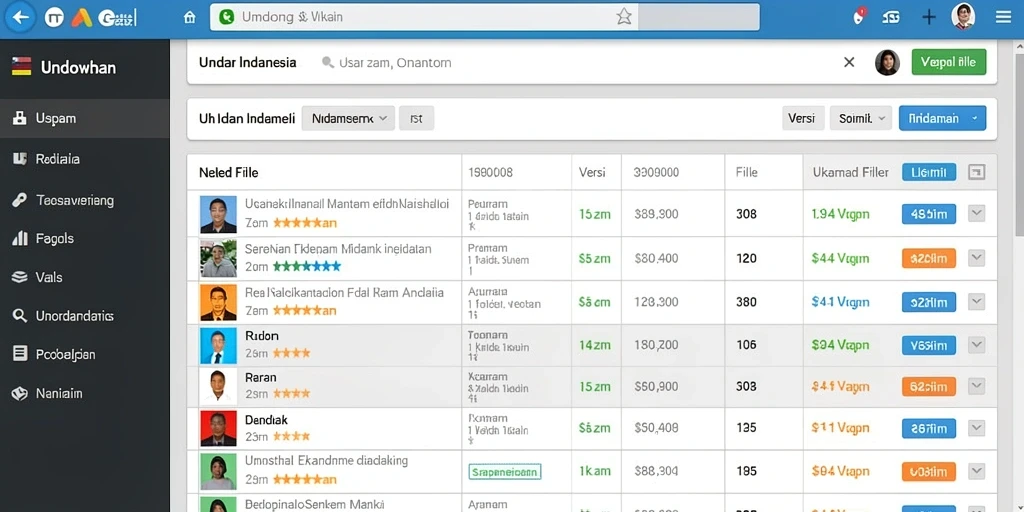Viewport: 1024px width, 512px height.
Task: Click the plus icon in the top bar
Action: [x=929, y=18]
